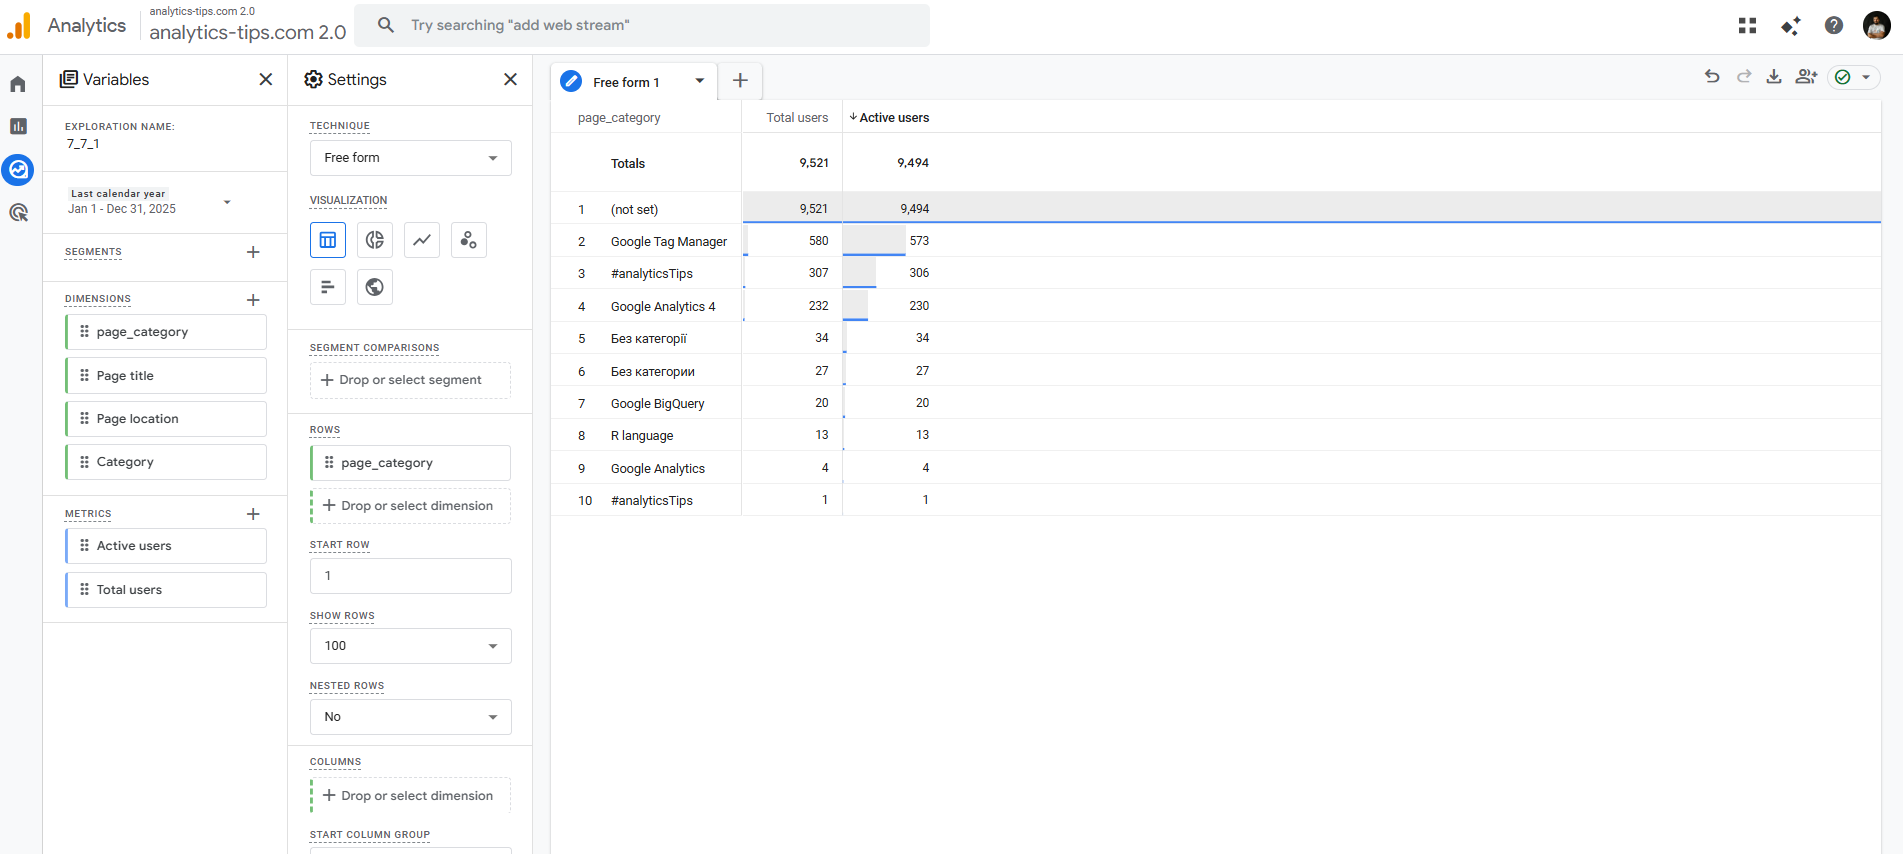Pick the bar chart visualization
Image resolution: width=1903 pixels, height=854 pixels.
[x=328, y=287]
